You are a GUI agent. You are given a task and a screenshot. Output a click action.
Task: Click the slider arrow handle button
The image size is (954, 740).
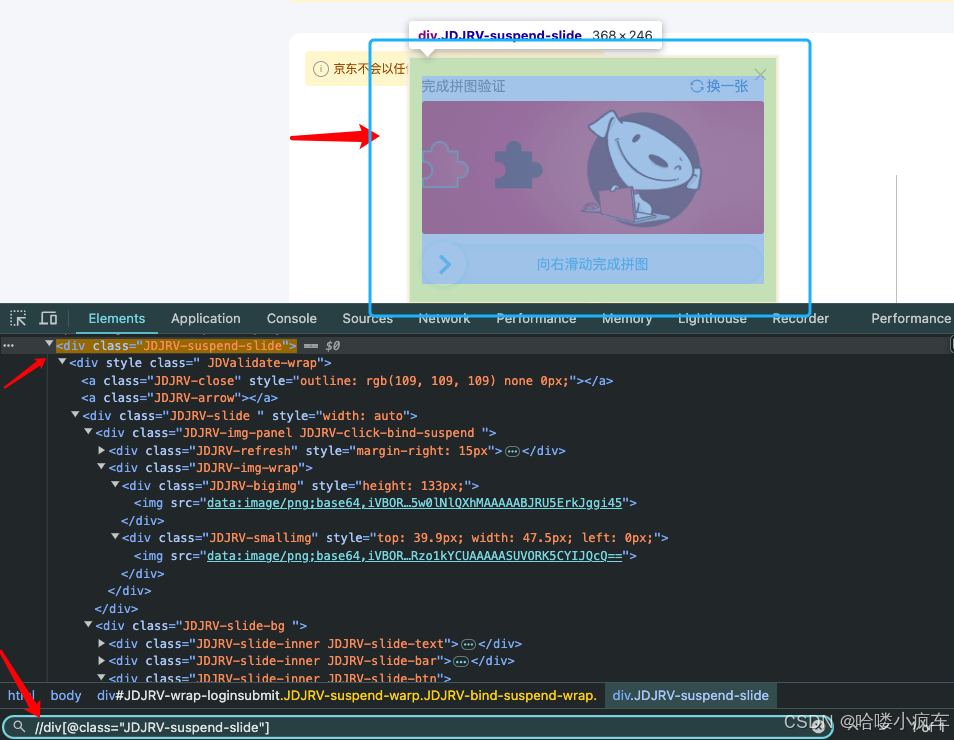(x=445, y=264)
